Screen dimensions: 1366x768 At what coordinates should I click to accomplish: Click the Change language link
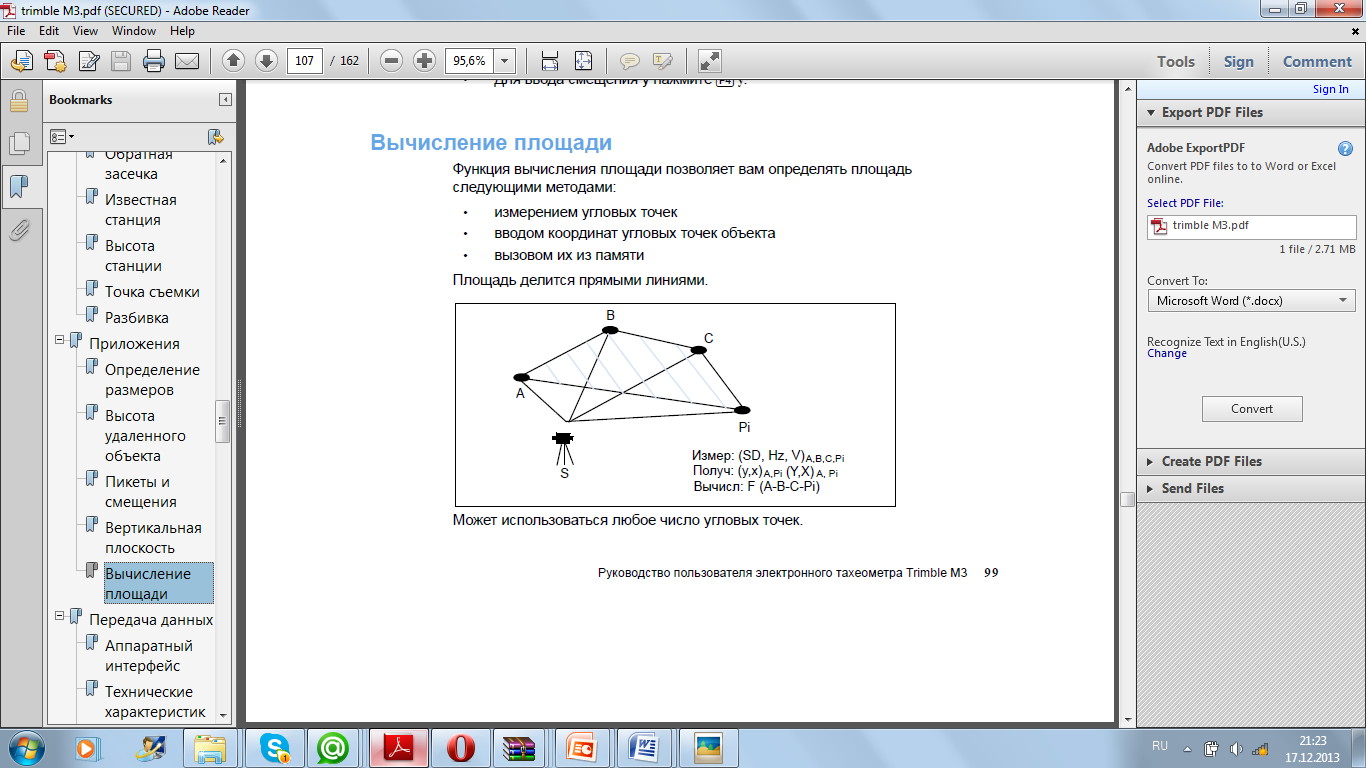pos(1167,353)
